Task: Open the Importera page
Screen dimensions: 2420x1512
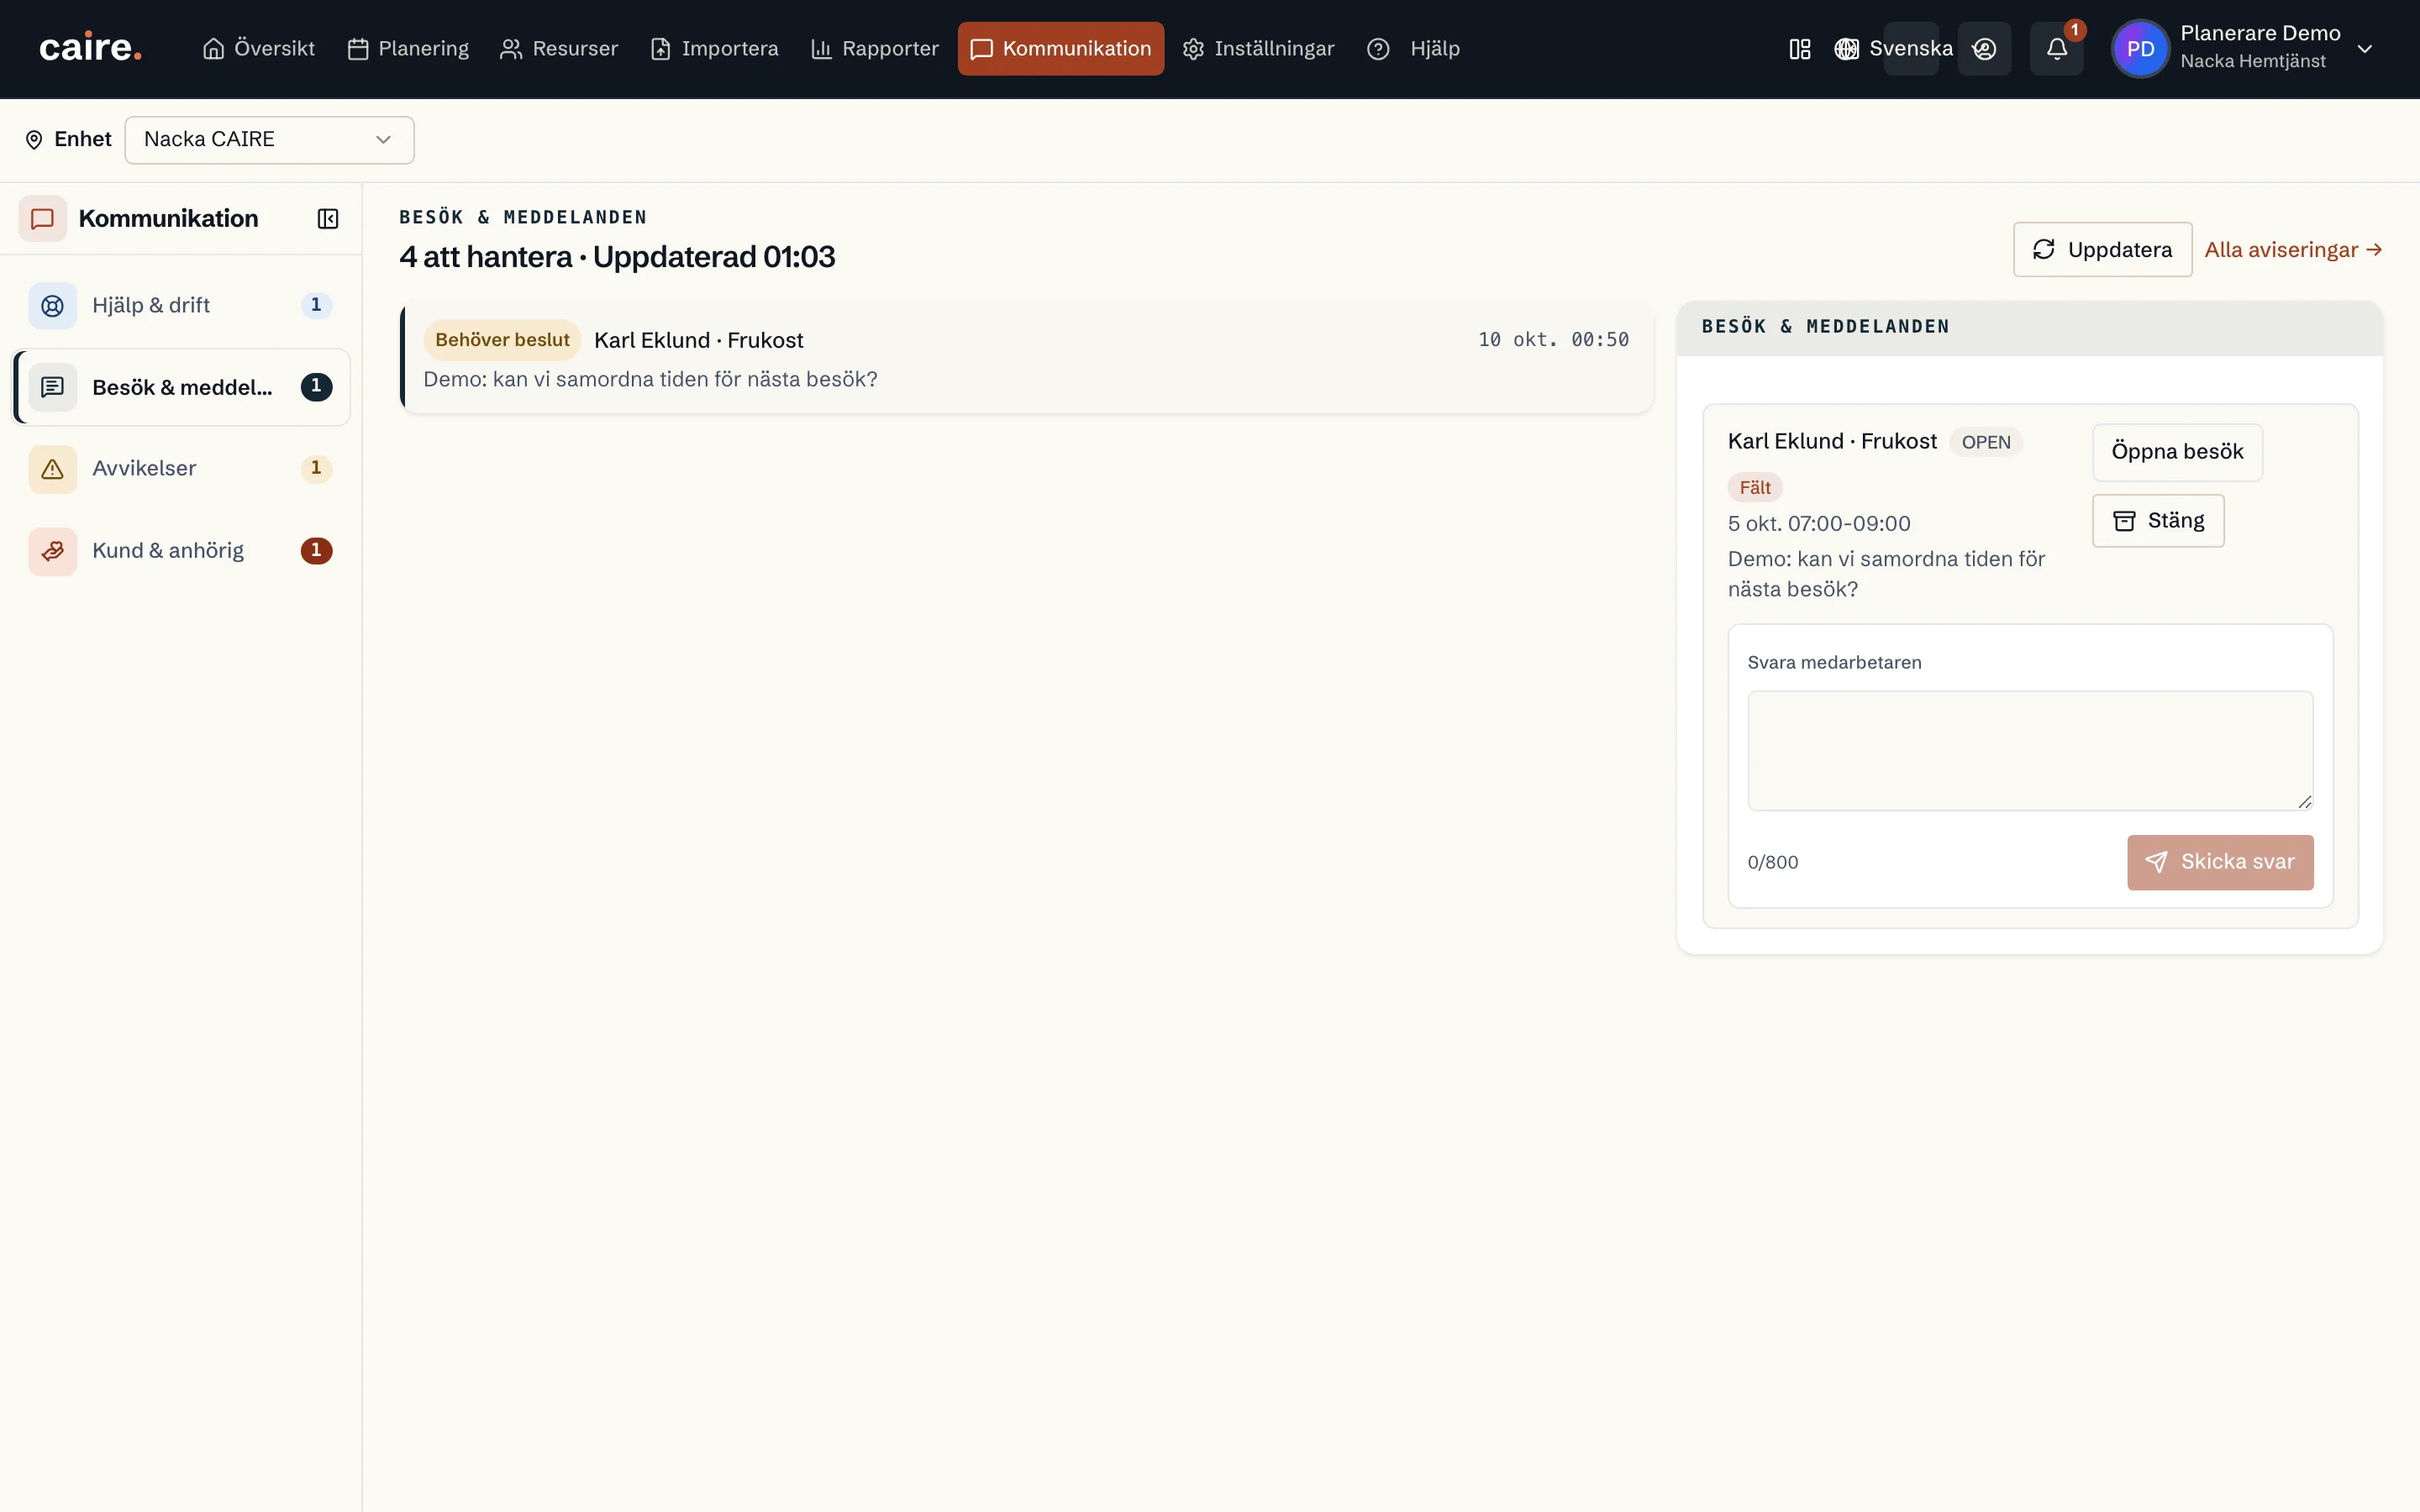Action: pos(714,48)
